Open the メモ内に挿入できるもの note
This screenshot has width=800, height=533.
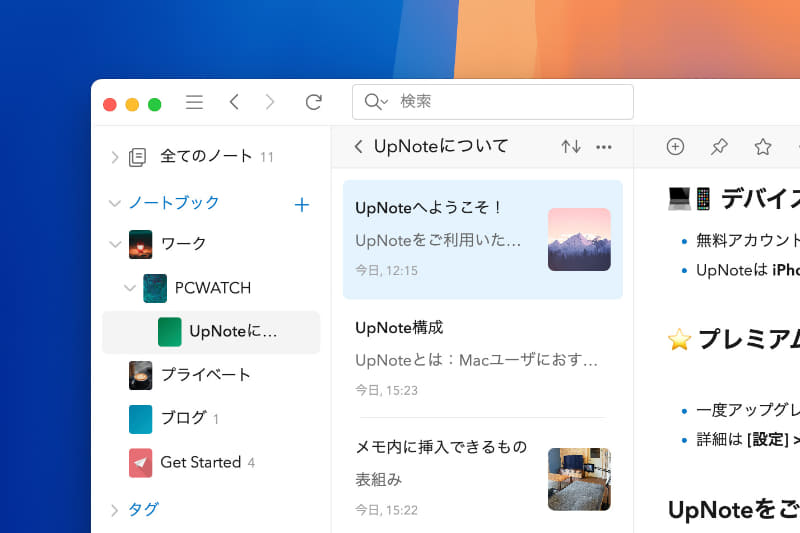pyautogui.click(x=483, y=478)
